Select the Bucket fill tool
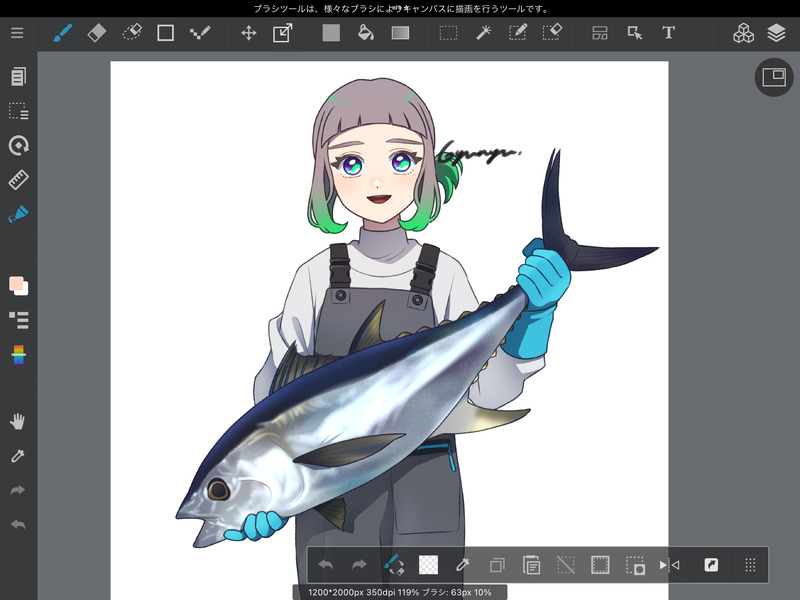 coord(365,33)
